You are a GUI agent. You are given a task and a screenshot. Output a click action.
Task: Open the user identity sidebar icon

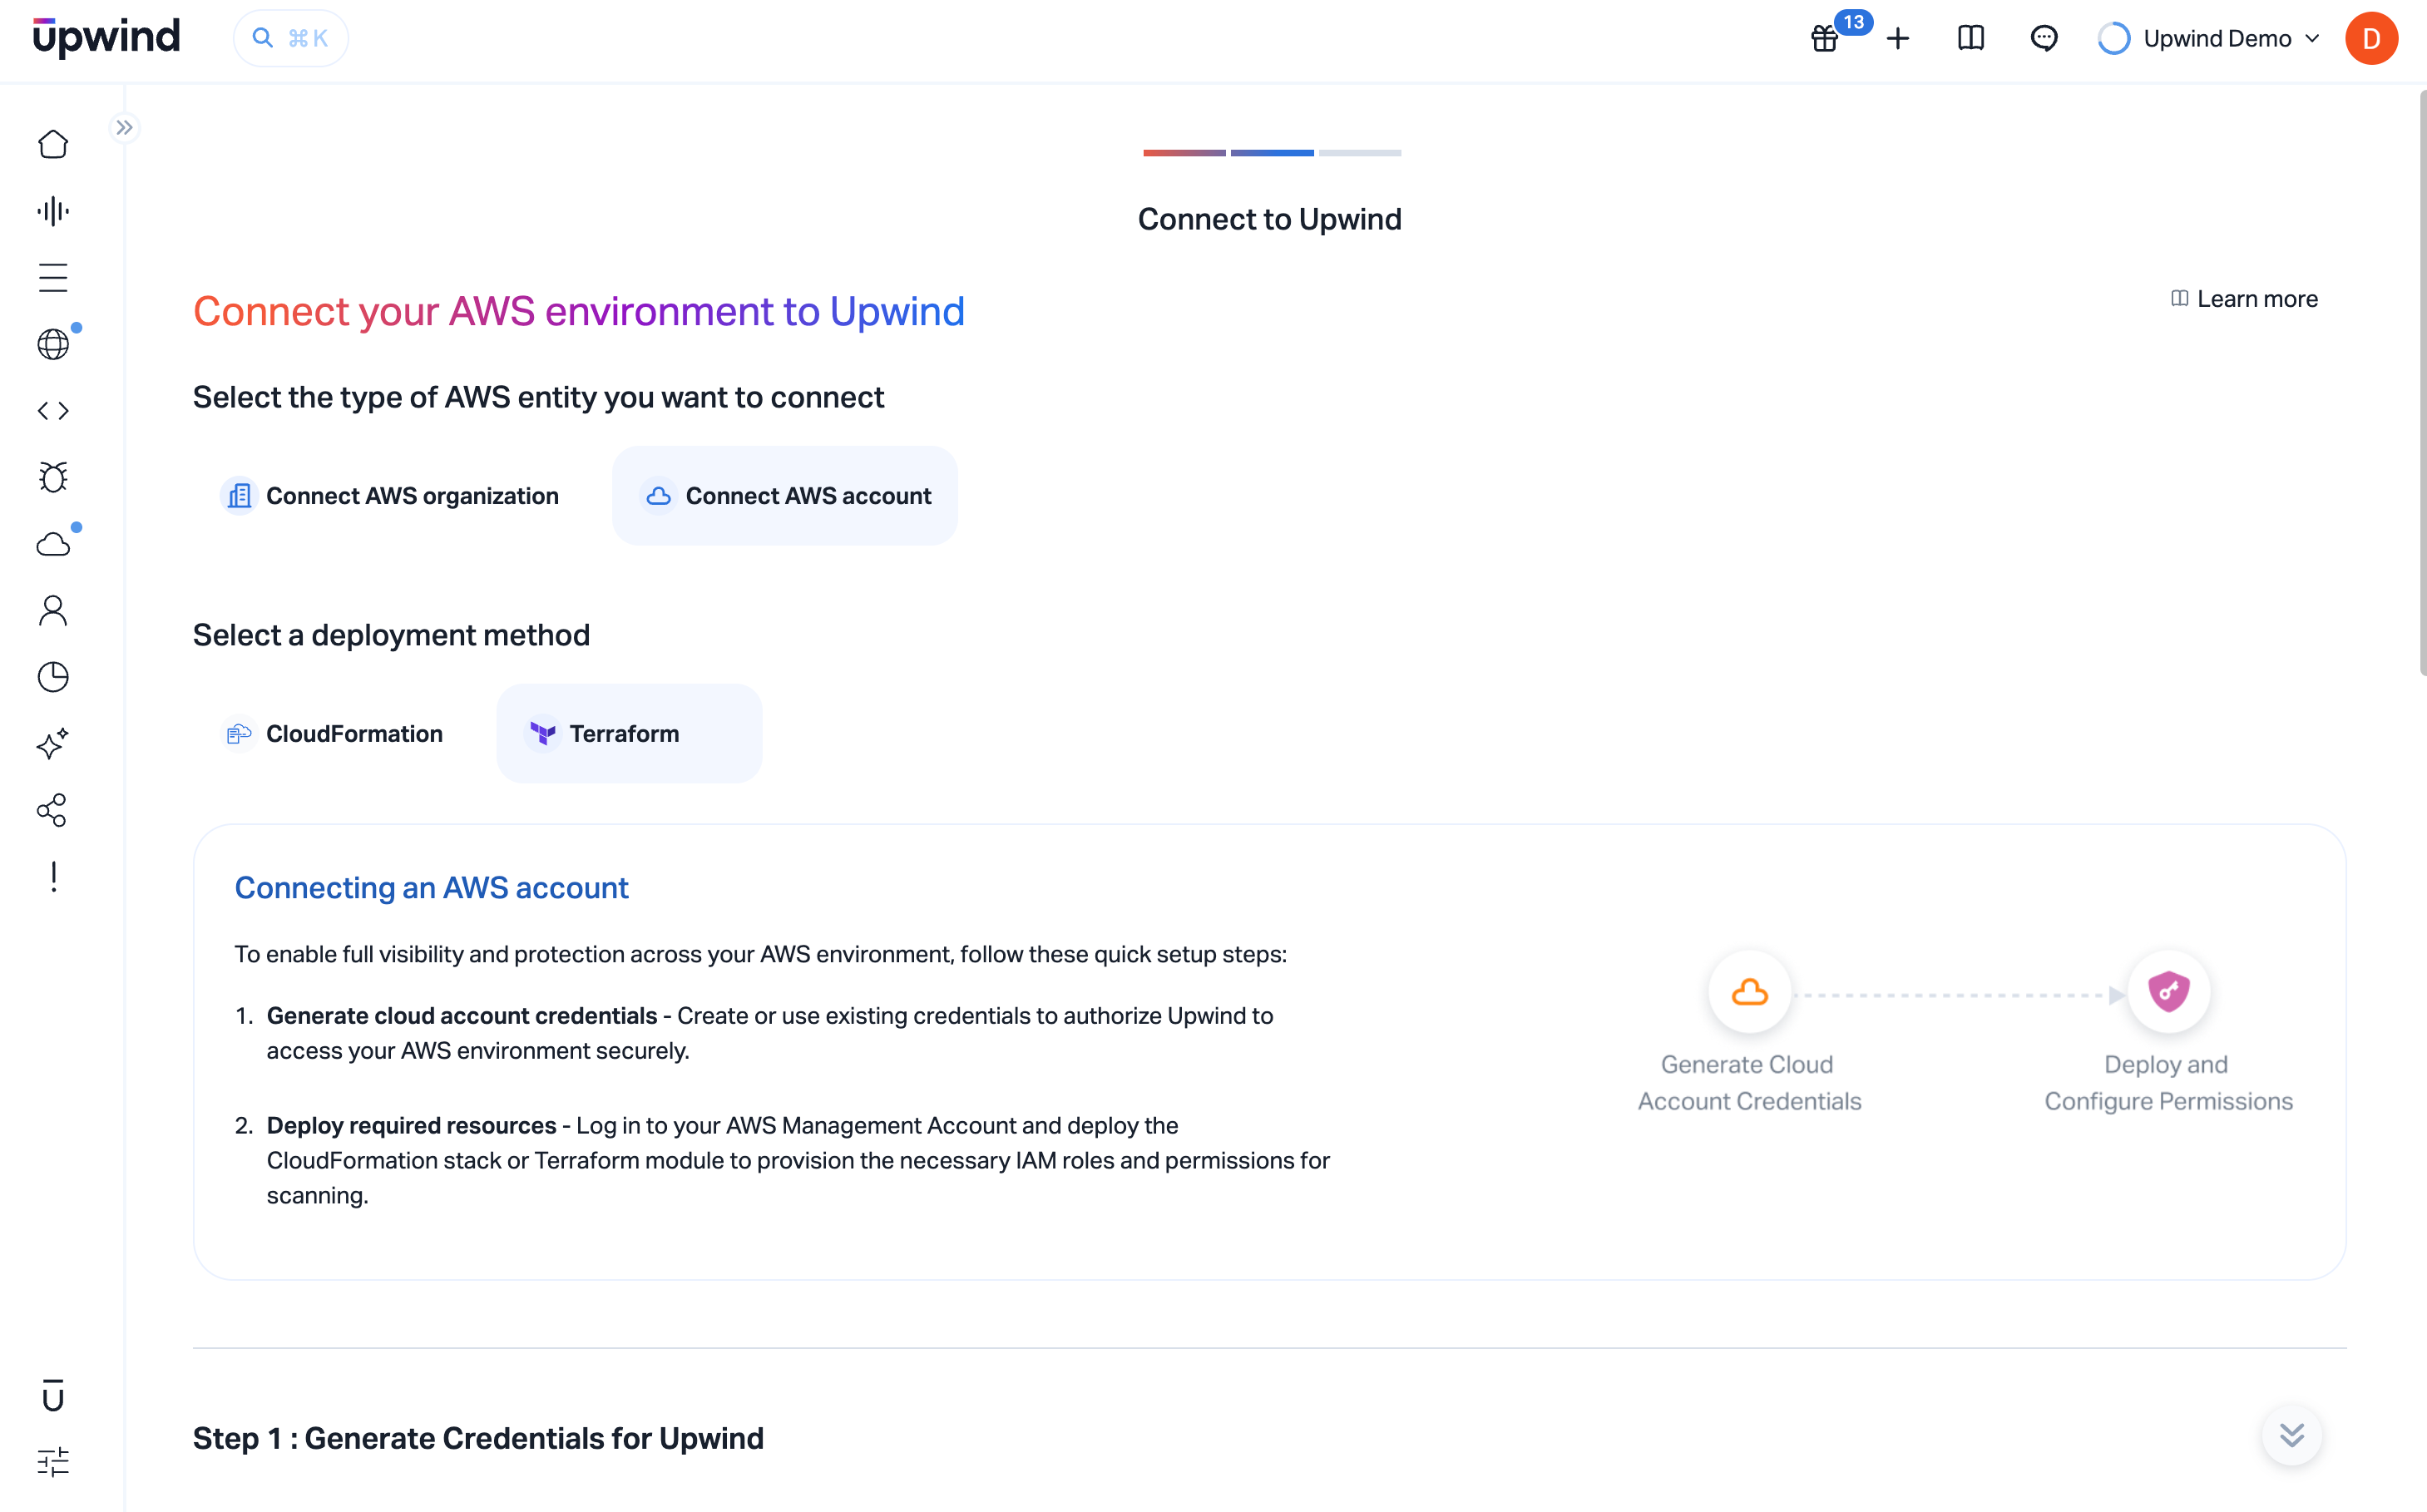click(x=53, y=611)
